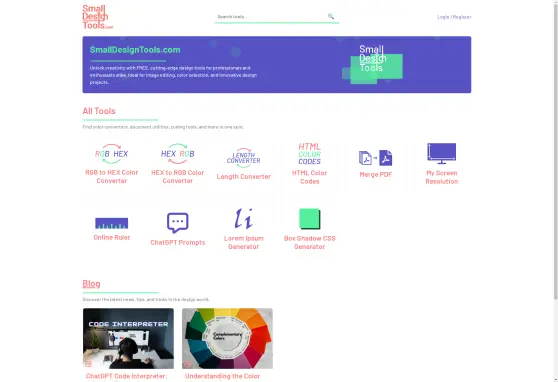
Task: Open the HEX to RGB converter icon
Action: pos(178,154)
